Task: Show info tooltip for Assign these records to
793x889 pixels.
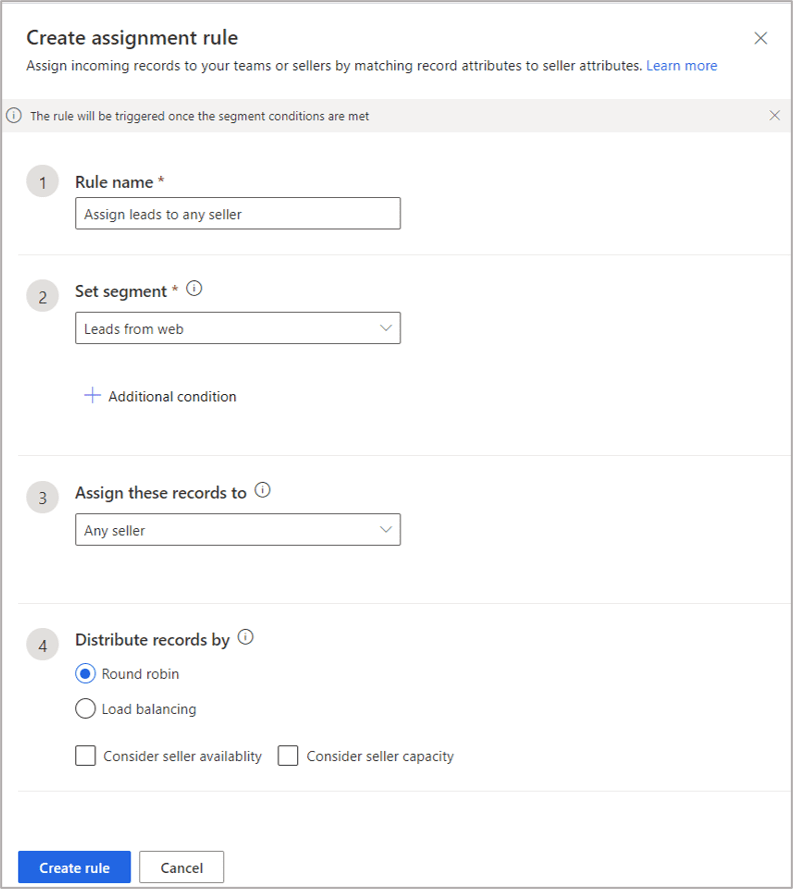Action: coord(263,491)
